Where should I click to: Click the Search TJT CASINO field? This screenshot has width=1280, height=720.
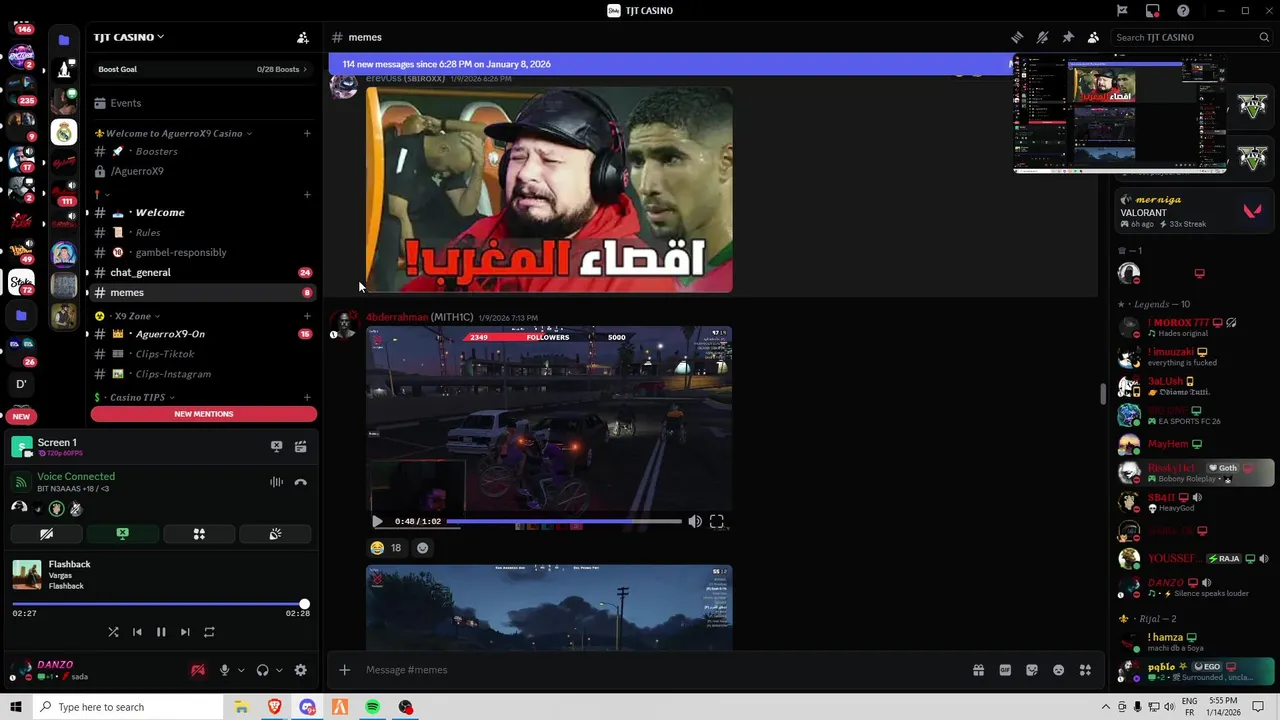click(1191, 37)
